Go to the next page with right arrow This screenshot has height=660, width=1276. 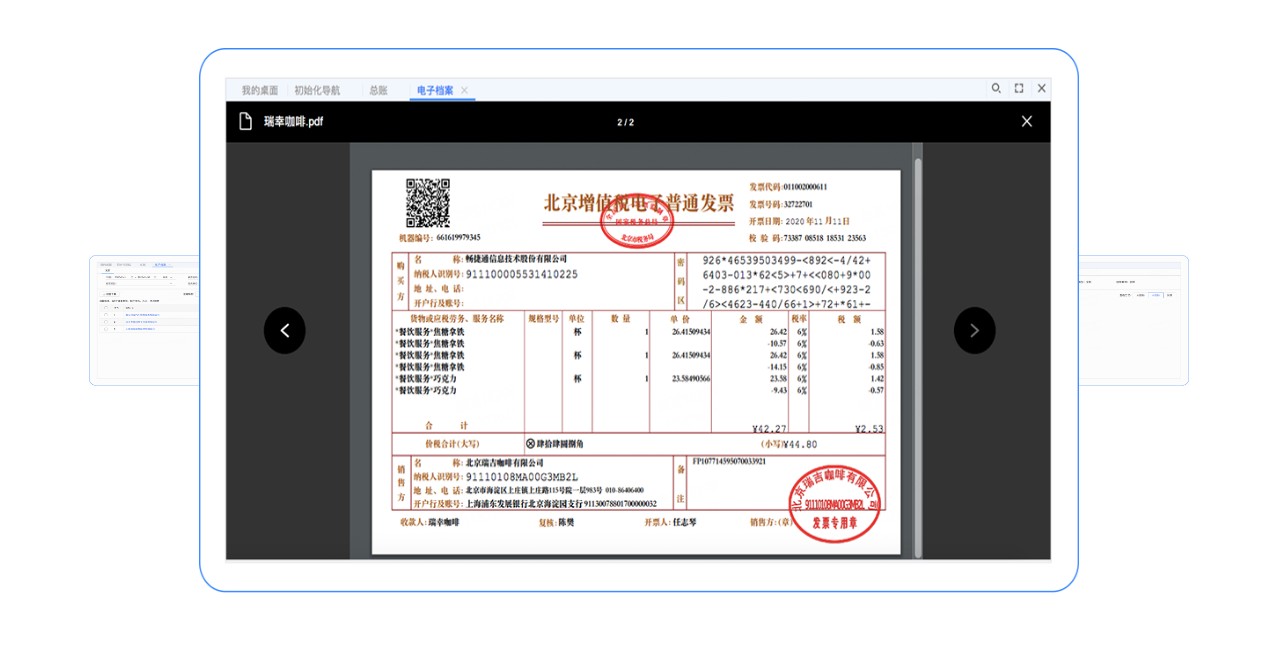974,330
